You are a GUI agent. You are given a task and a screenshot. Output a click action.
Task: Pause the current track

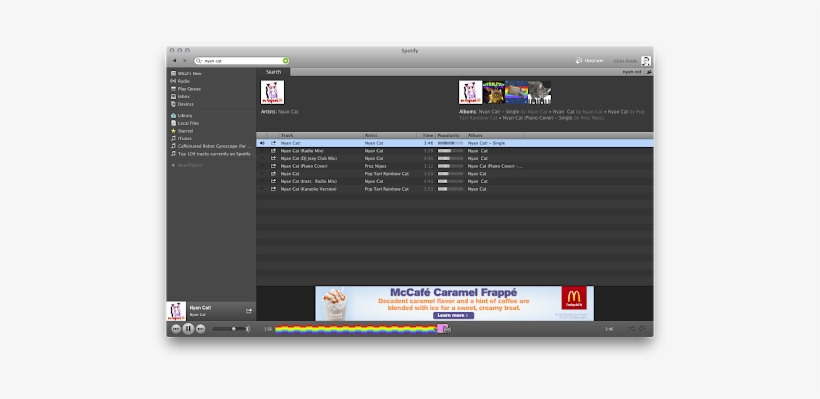coord(188,329)
